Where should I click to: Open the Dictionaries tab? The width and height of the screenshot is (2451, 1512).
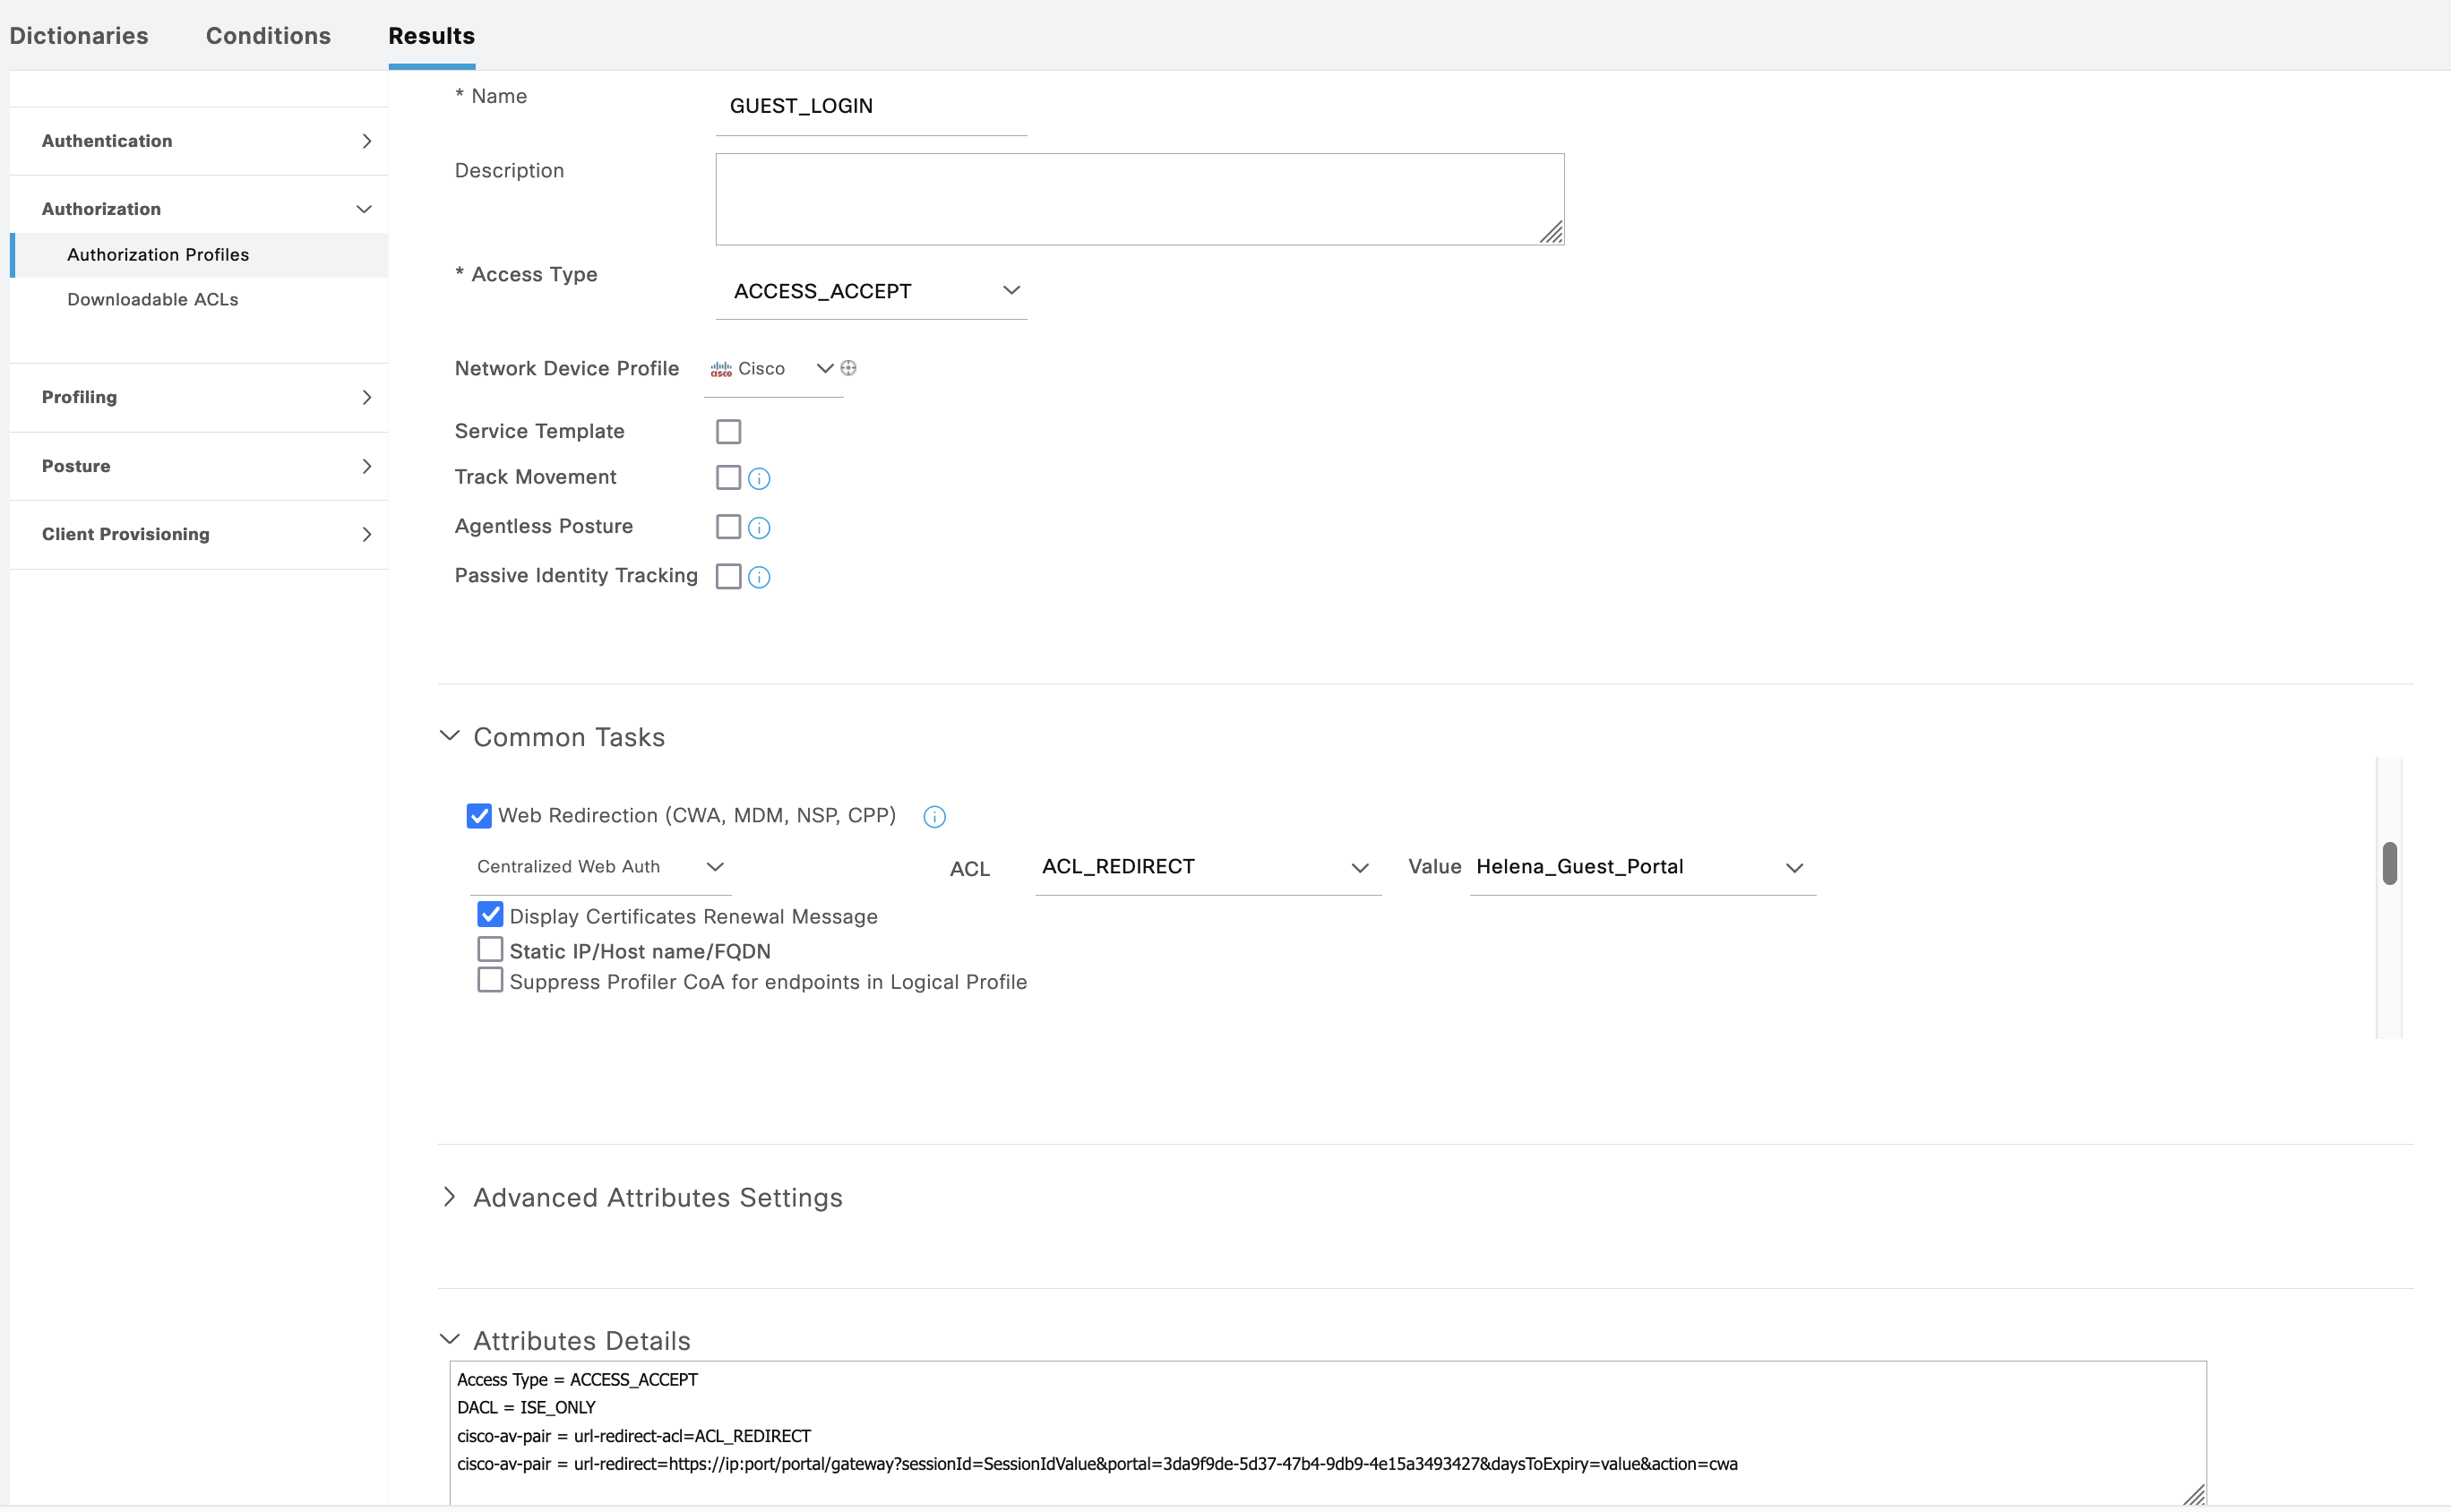coord(79,36)
